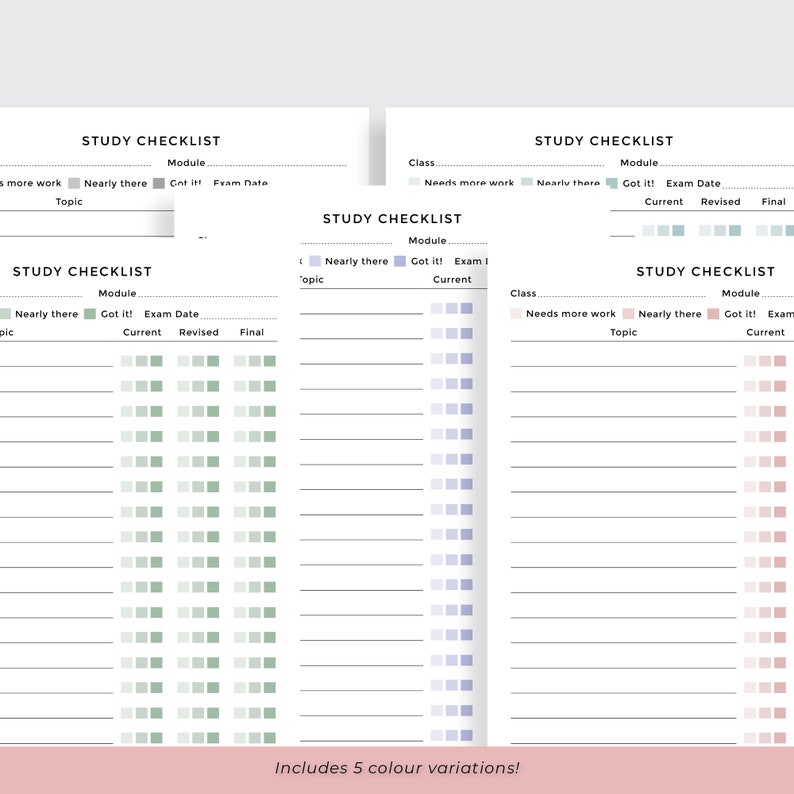Choose the pink 'Got it!' legend swatch
The width and height of the screenshot is (794, 794).
tap(713, 313)
